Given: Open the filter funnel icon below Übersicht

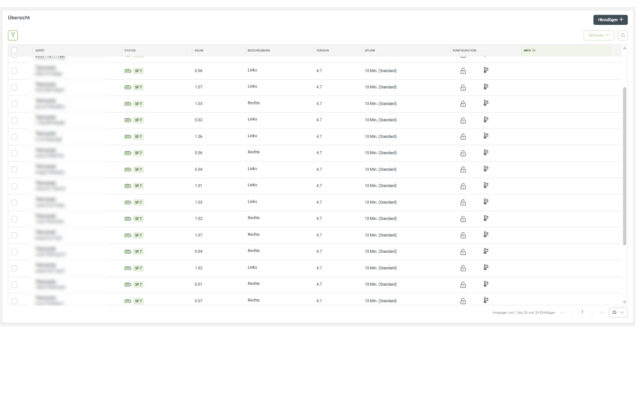Looking at the screenshot, I should [13, 36].
